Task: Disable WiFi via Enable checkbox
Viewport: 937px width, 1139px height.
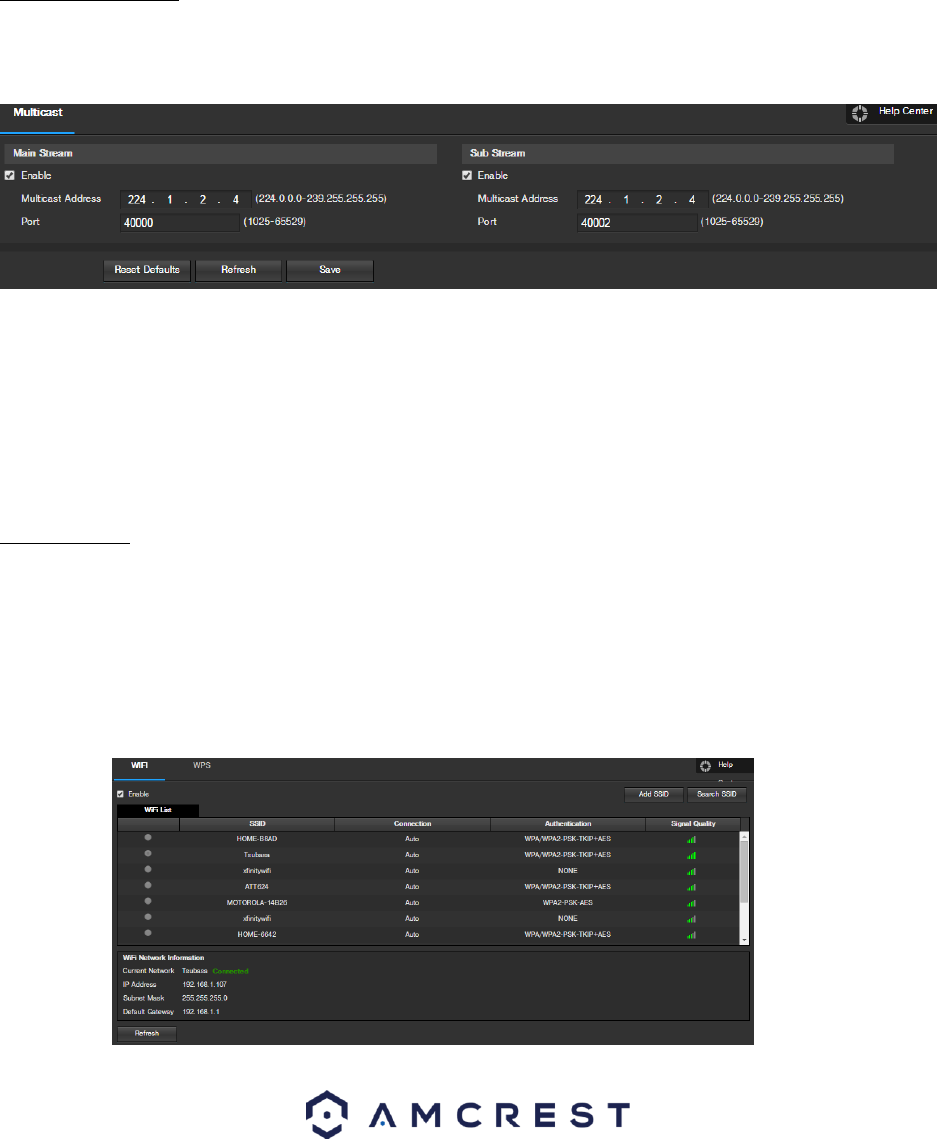Action: pos(121,794)
